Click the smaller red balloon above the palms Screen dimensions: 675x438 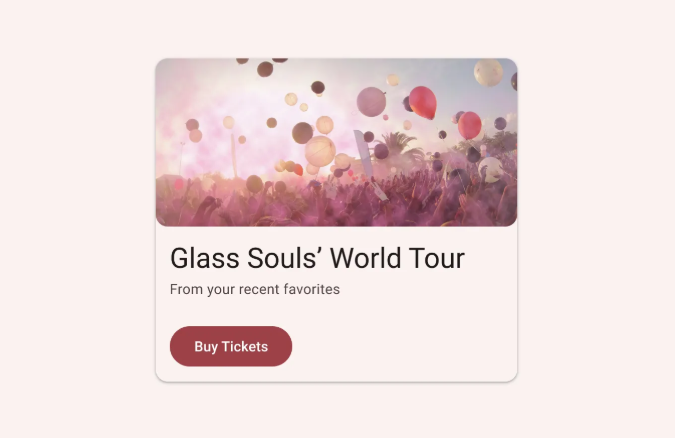point(470,125)
